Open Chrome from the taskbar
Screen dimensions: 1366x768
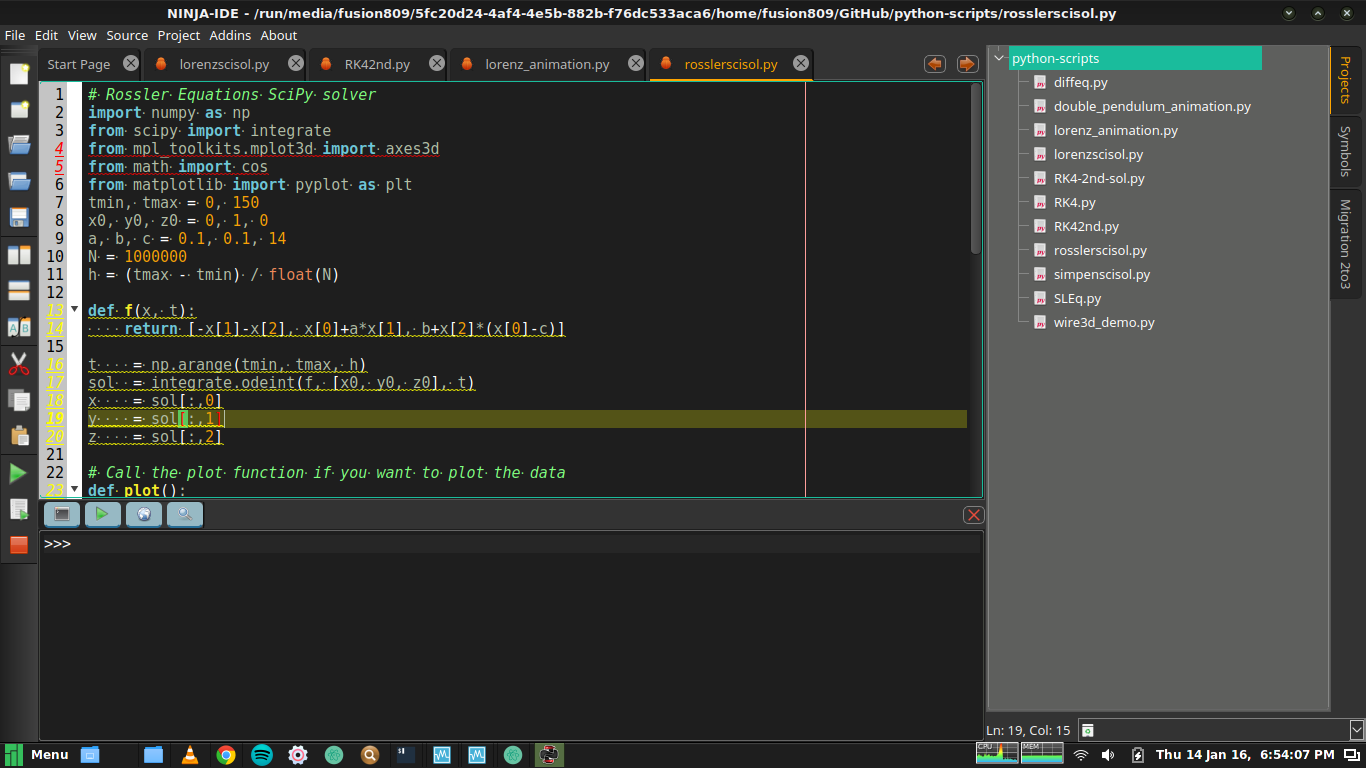(x=226, y=755)
